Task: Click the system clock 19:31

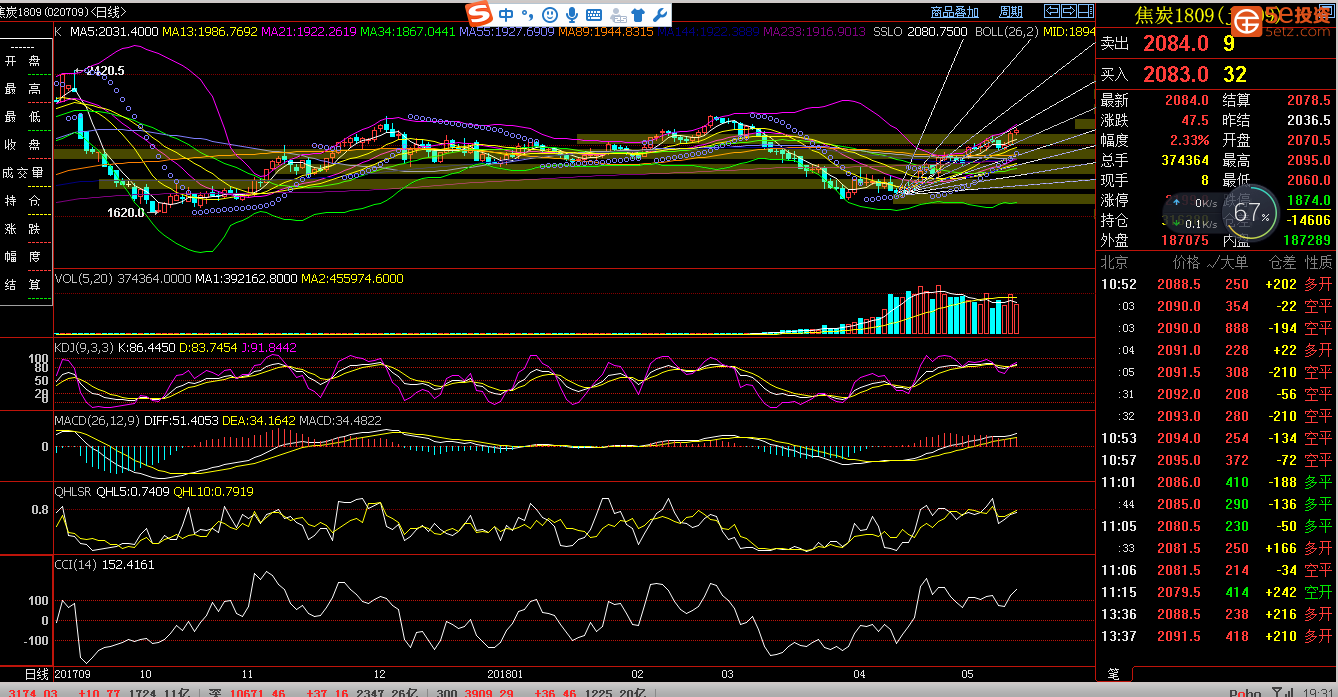Action: (x=1317, y=691)
